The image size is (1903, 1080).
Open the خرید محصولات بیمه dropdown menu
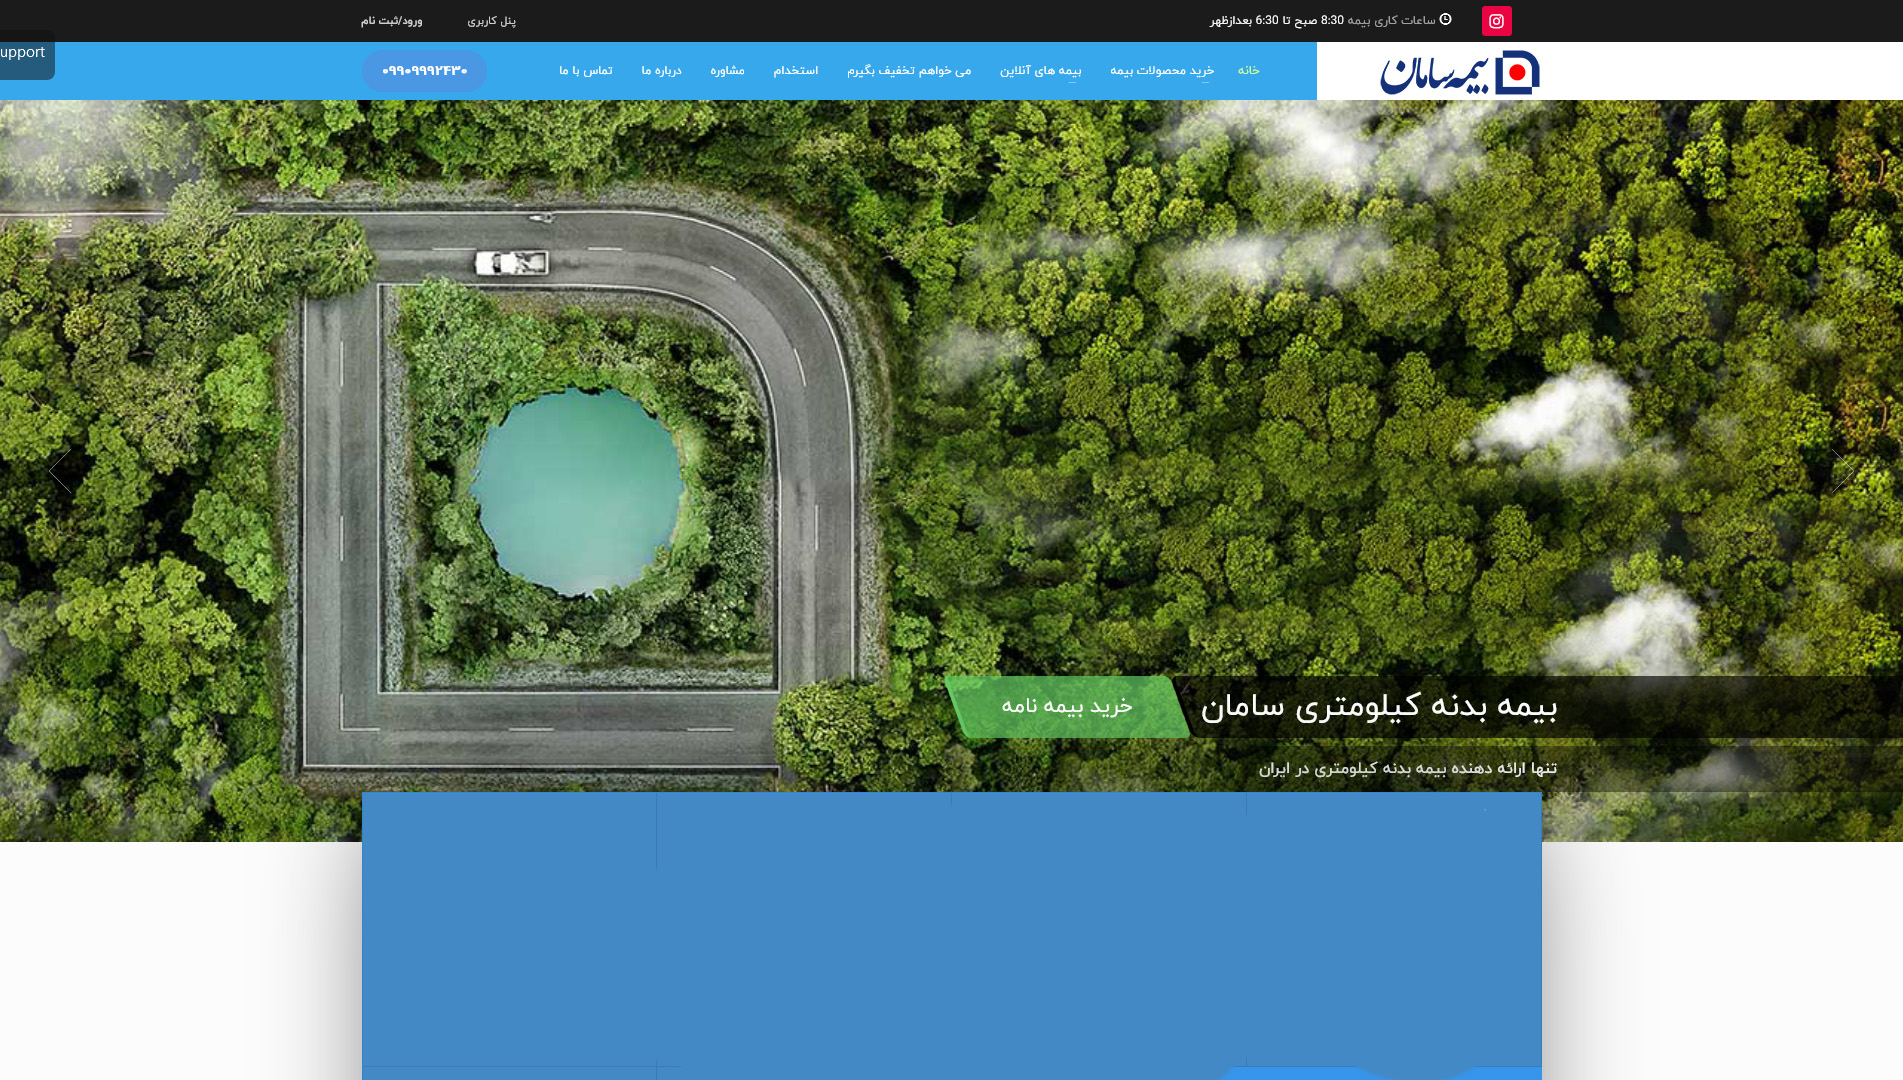pyautogui.click(x=1160, y=71)
